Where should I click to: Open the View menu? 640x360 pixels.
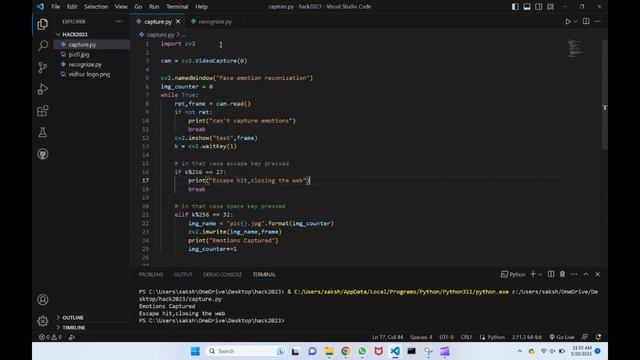click(121, 7)
